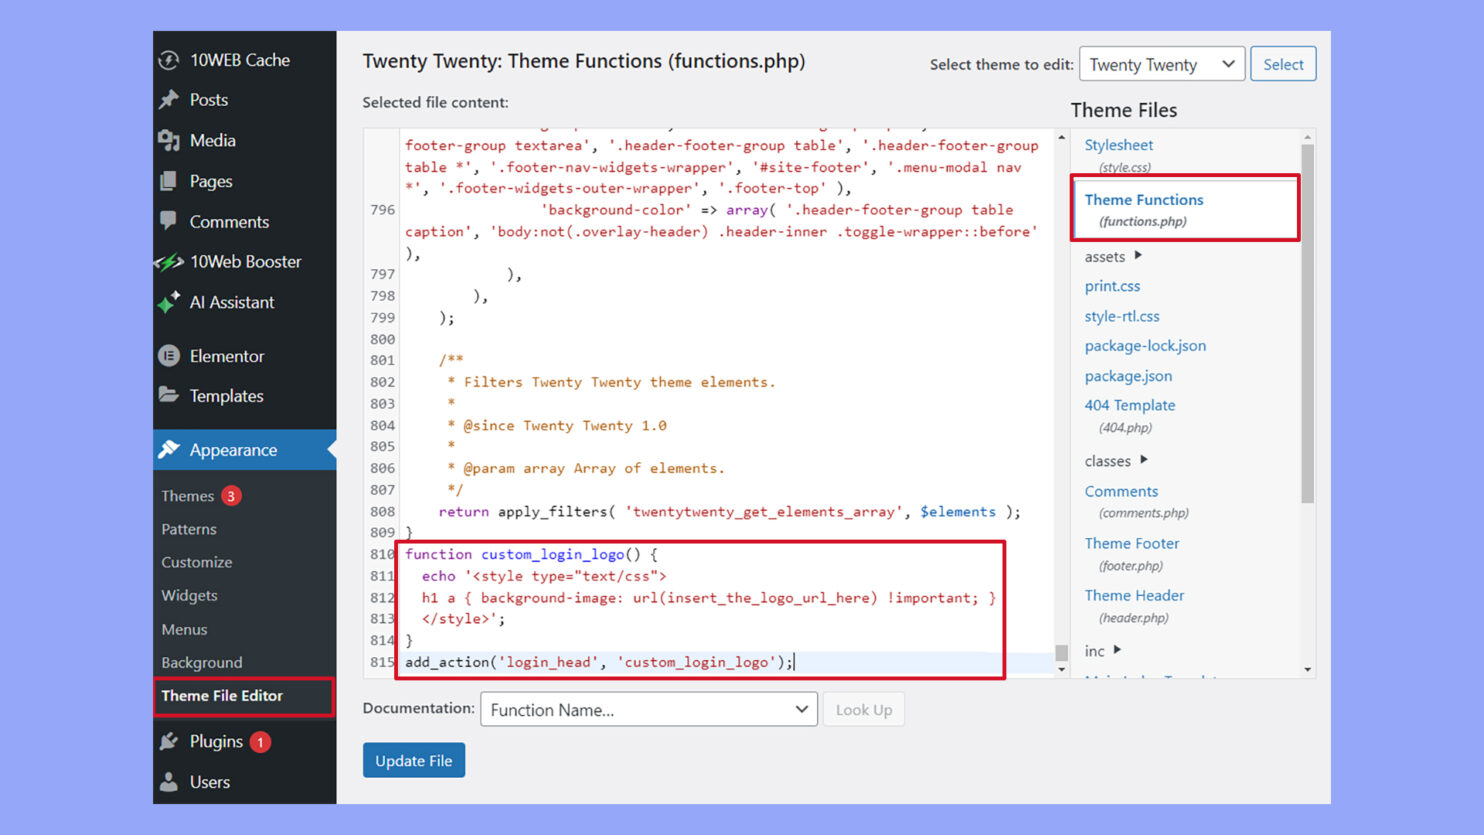Open the Stylesheet (style.css) file
Screen dimensions: 1484x835
tap(1118, 144)
